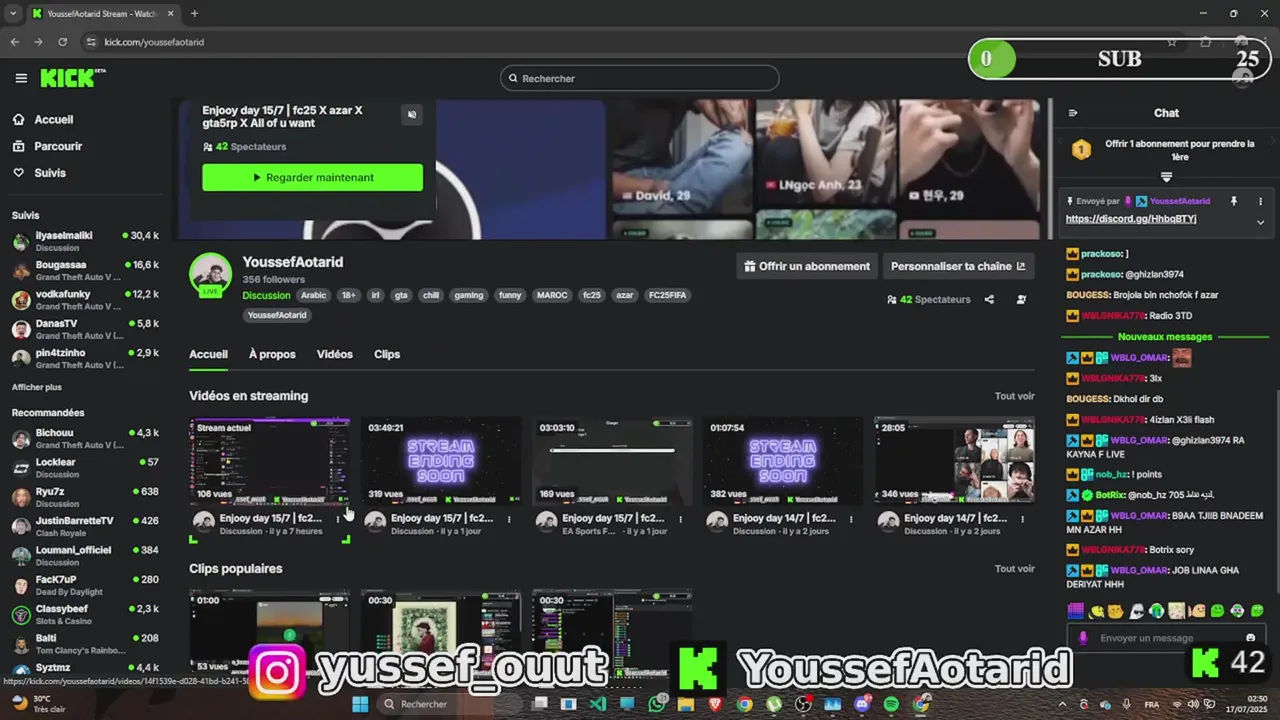Image resolution: width=1280 pixels, height=720 pixels.
Task: Open the 03:49:21 video thumbnail
Action: [x=441, y=461]
